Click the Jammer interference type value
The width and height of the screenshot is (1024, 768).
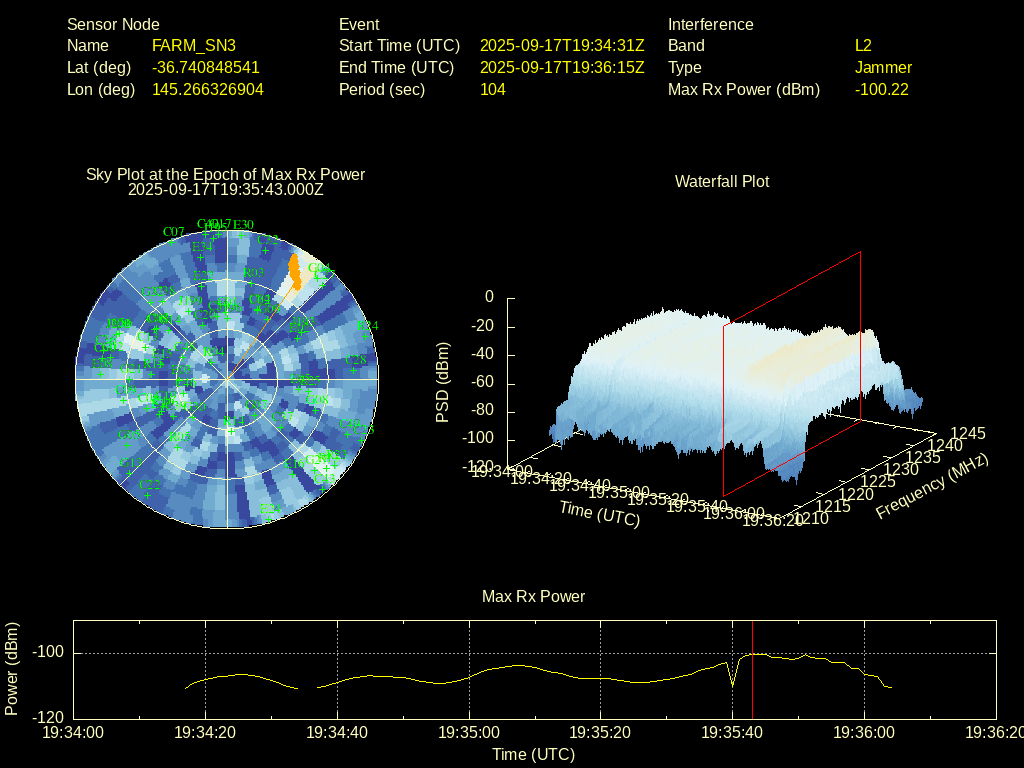click(883, 67)
